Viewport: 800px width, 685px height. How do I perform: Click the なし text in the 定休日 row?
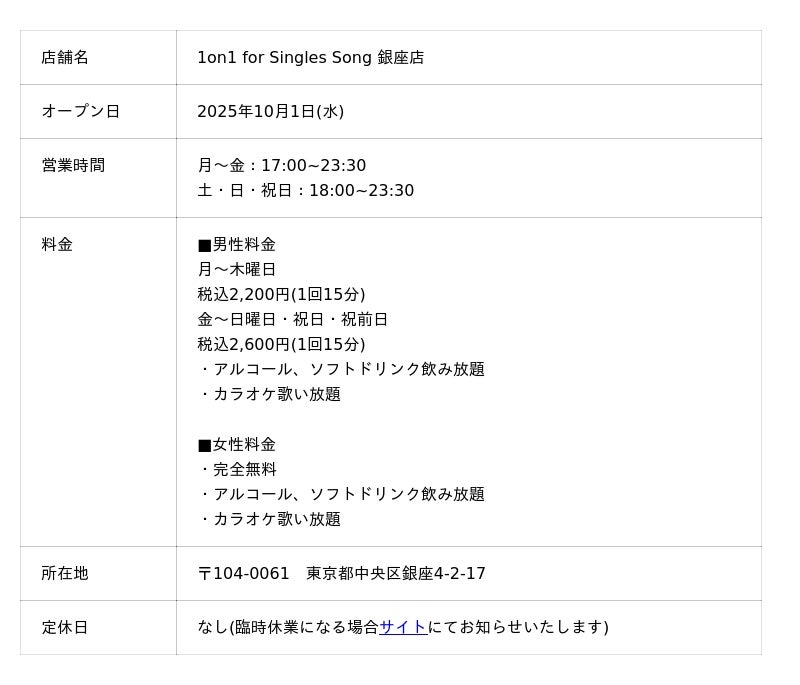(213, 628)
